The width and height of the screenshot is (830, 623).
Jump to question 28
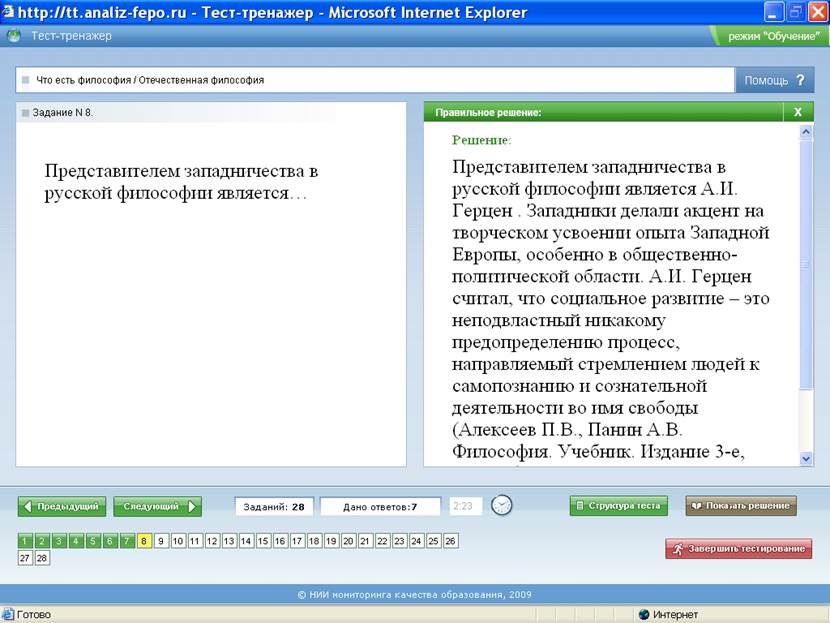[42, 558]
